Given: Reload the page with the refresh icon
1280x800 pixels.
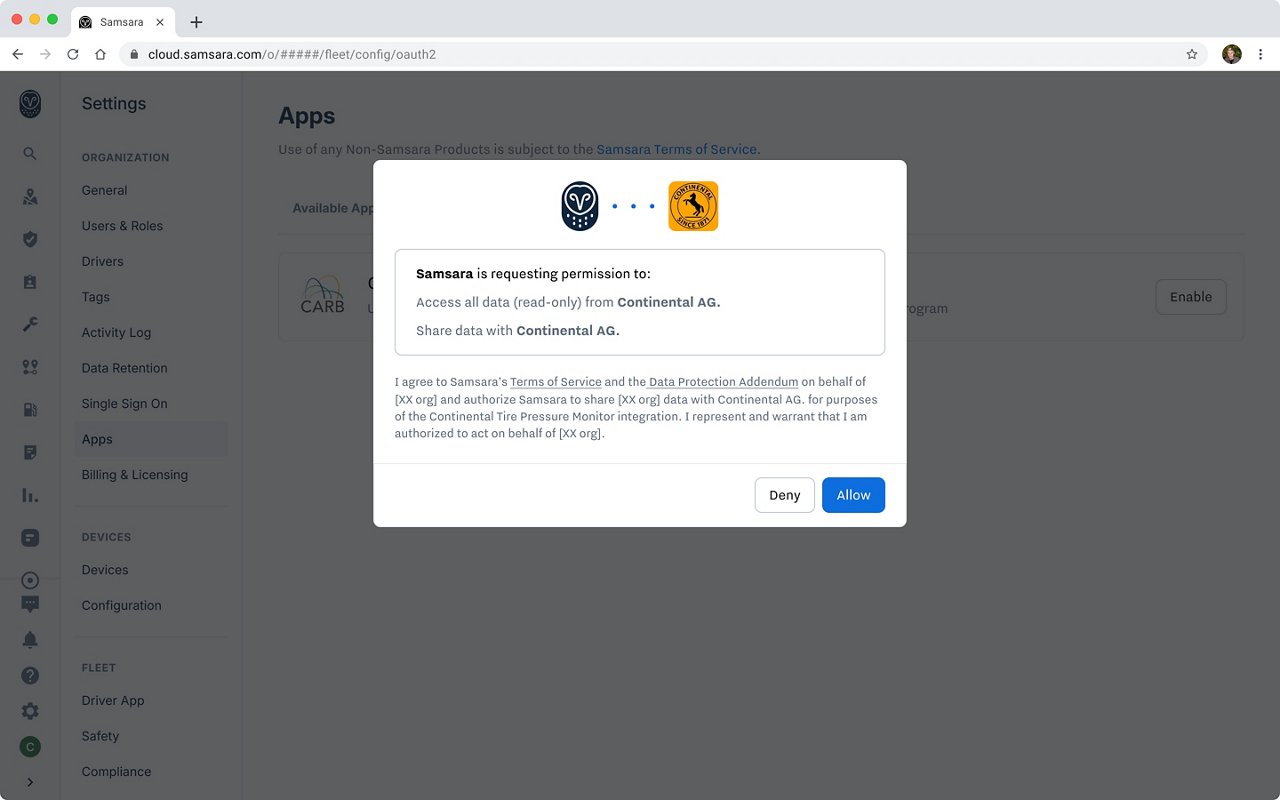Looking at the screenshot, I should (73, 54).
